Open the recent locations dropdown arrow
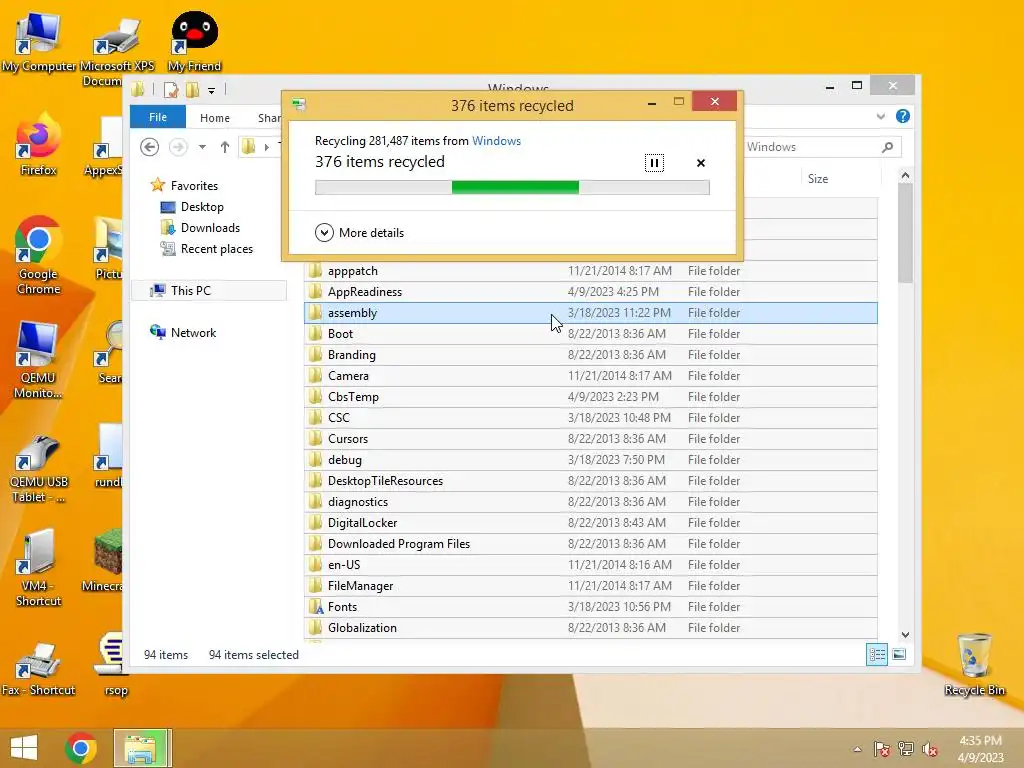This screenshot has height=768, width=1024. point(202,147)
